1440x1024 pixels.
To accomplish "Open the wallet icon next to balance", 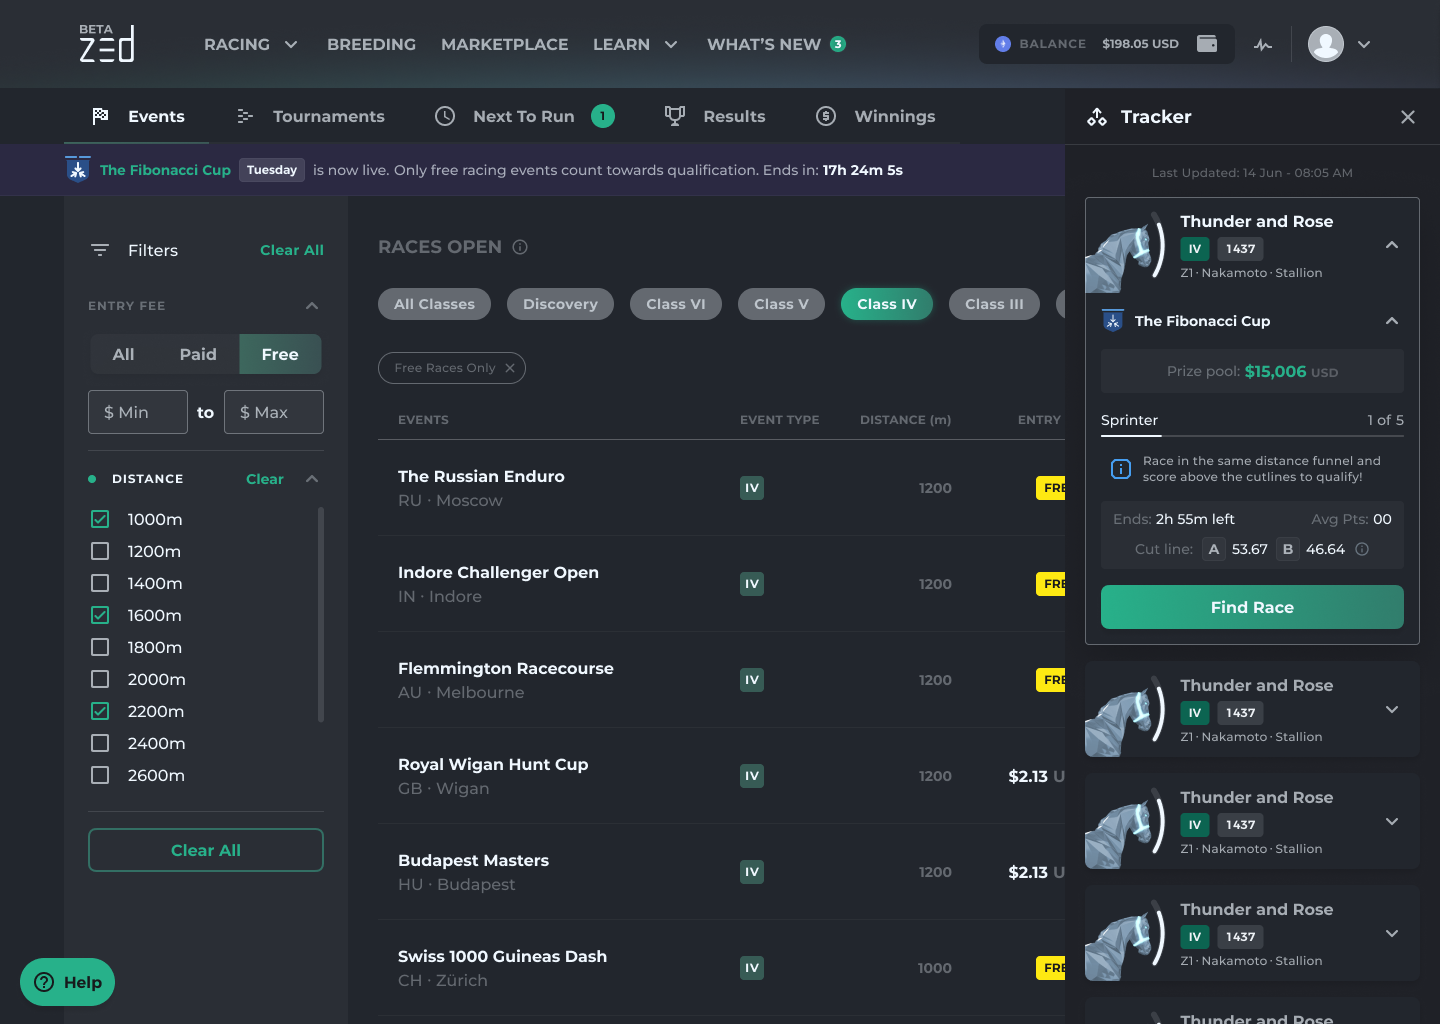I will point(1207,43).
